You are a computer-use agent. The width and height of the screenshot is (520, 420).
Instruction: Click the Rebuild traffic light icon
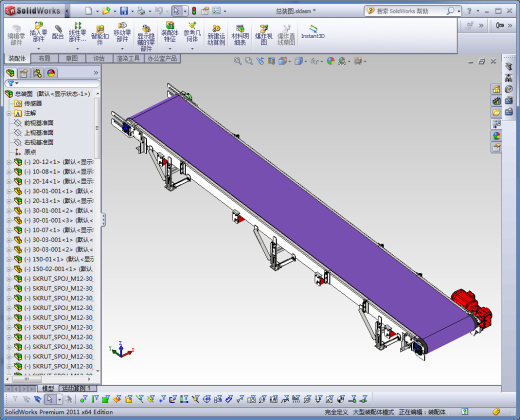tap(194, 11)
